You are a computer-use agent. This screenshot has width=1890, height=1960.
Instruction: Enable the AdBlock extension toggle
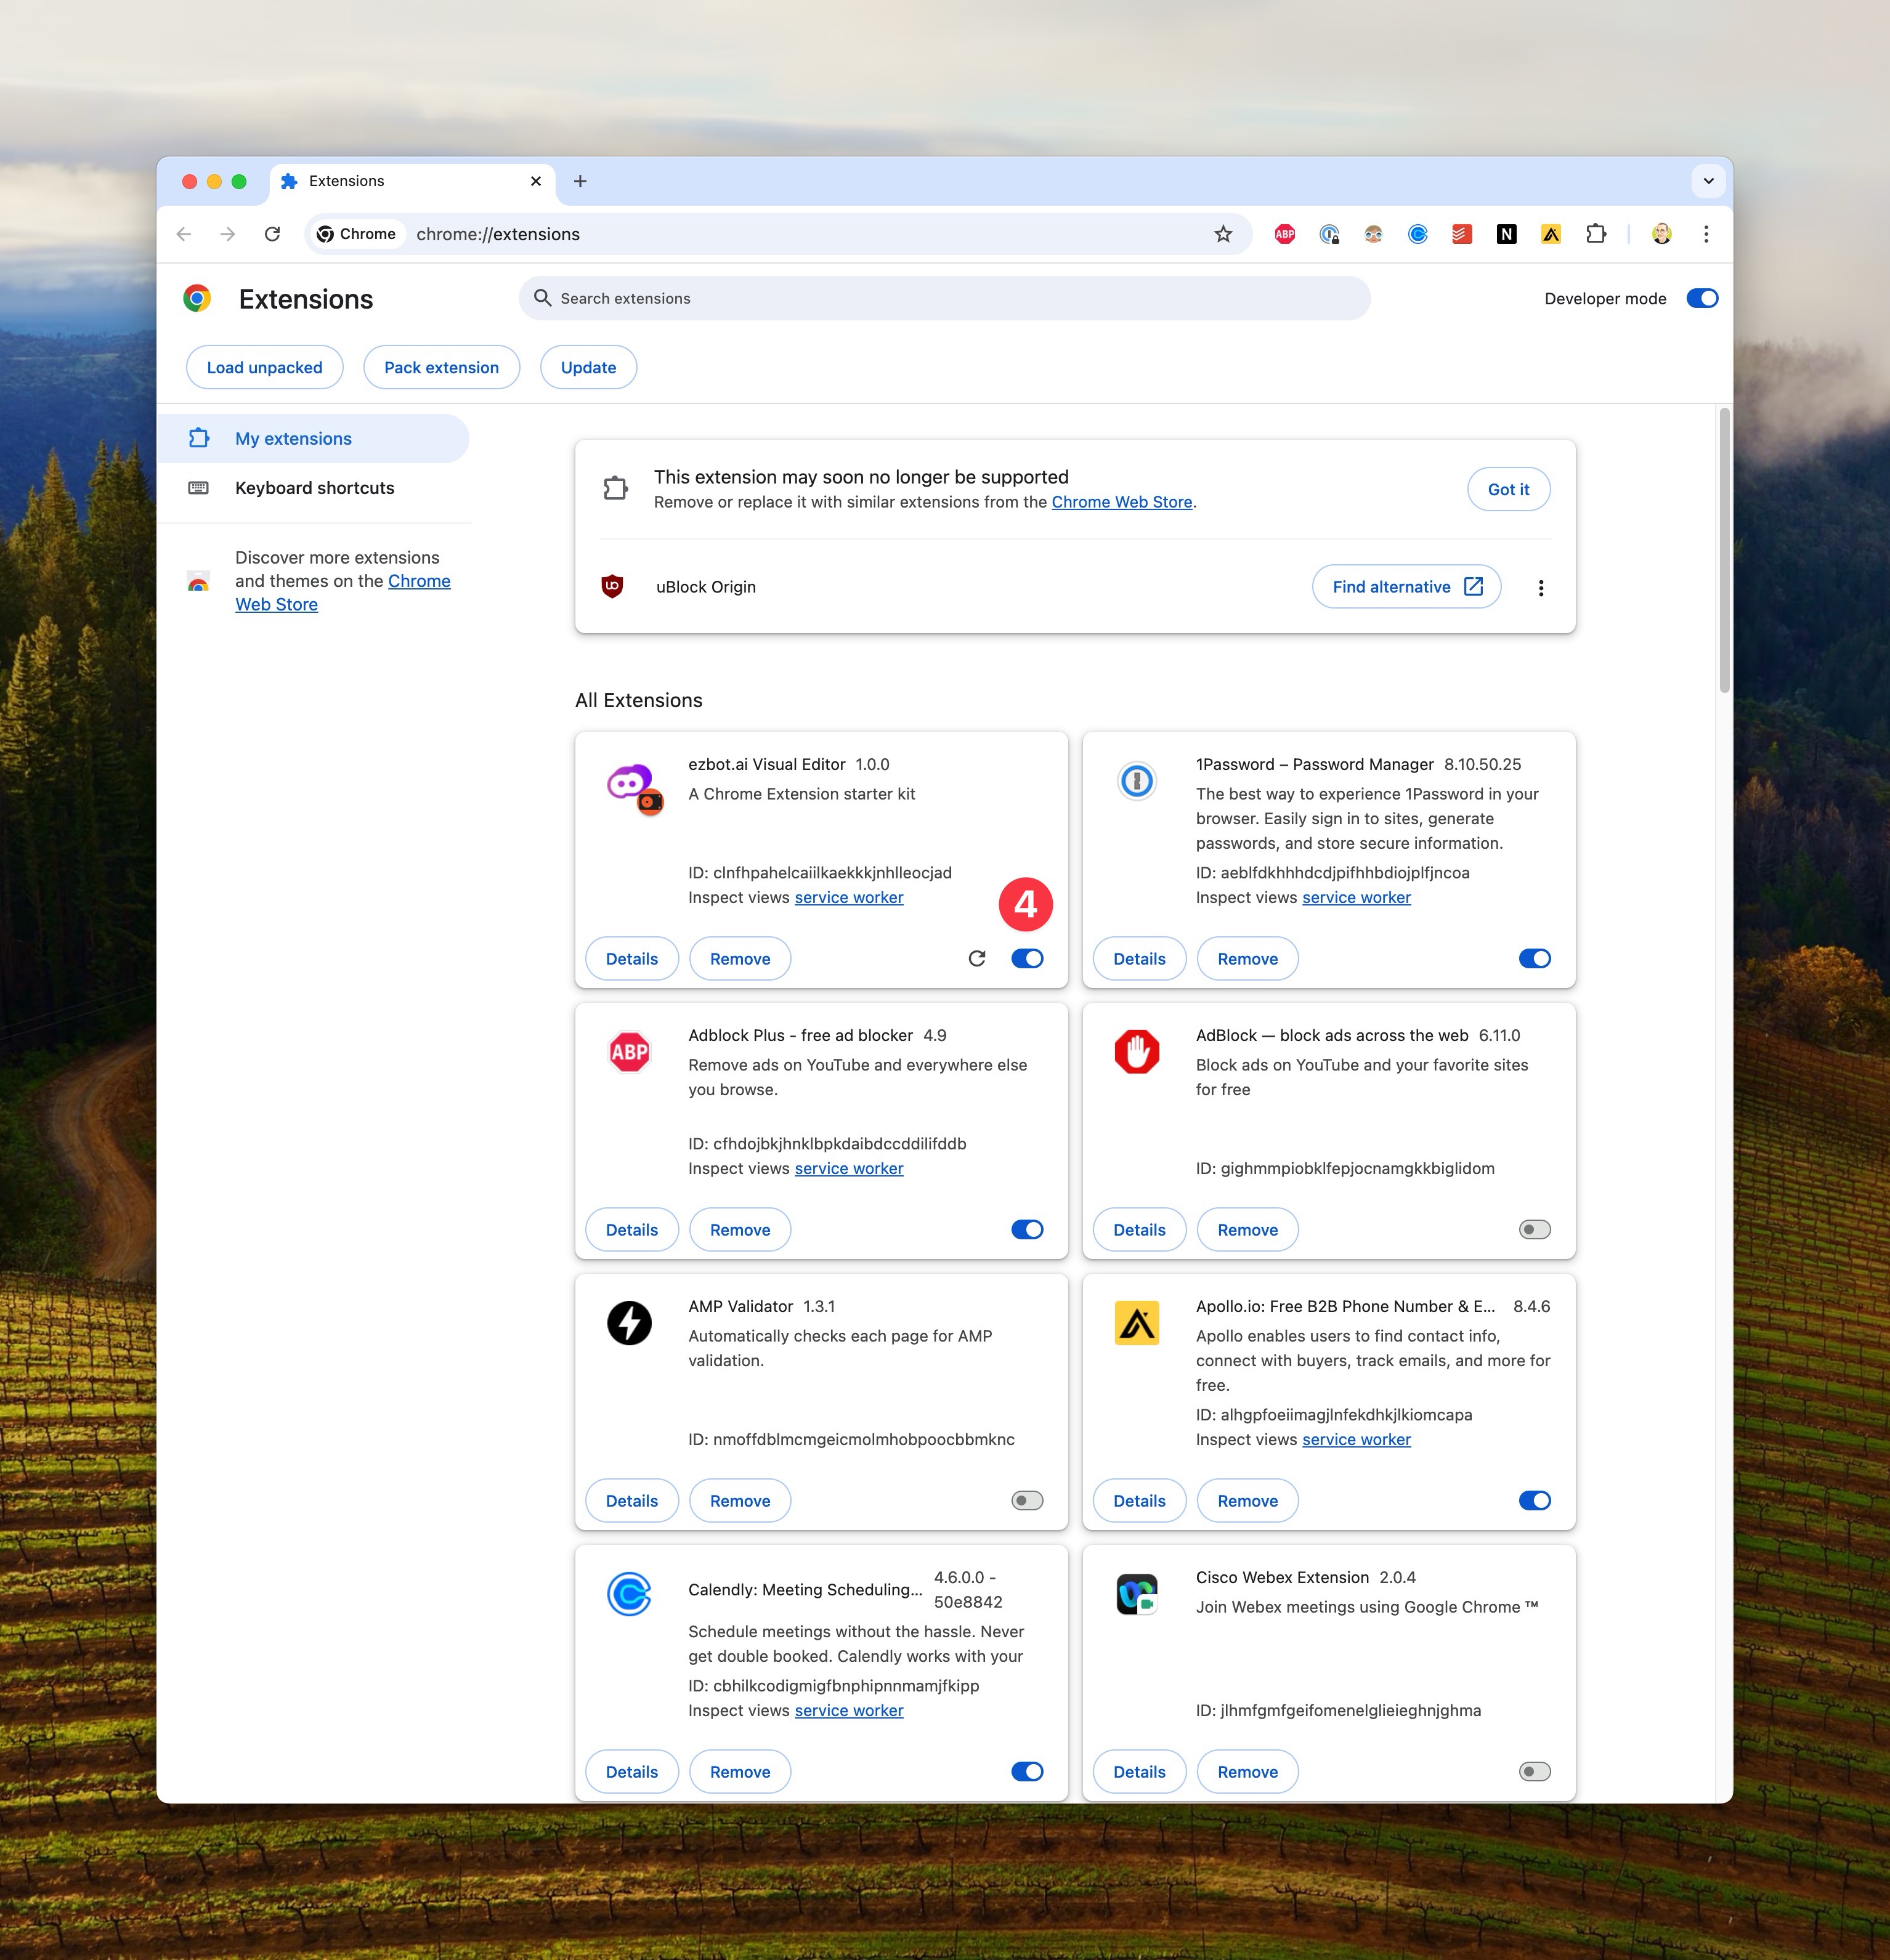pos(1535,1229)
